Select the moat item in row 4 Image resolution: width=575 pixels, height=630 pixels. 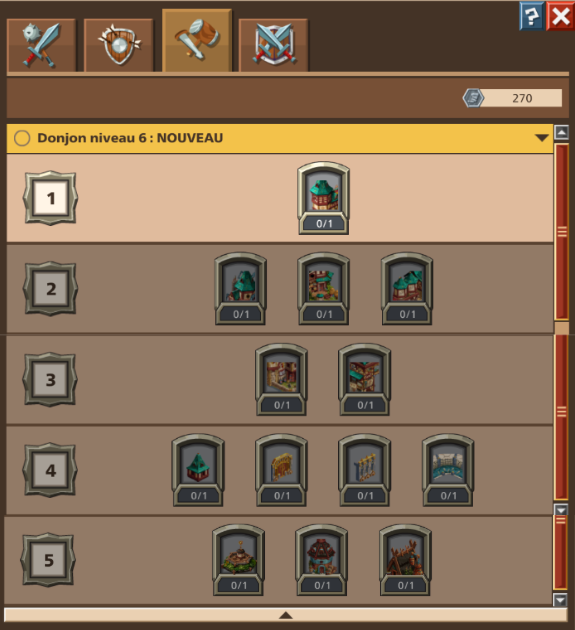coord(448,470)
